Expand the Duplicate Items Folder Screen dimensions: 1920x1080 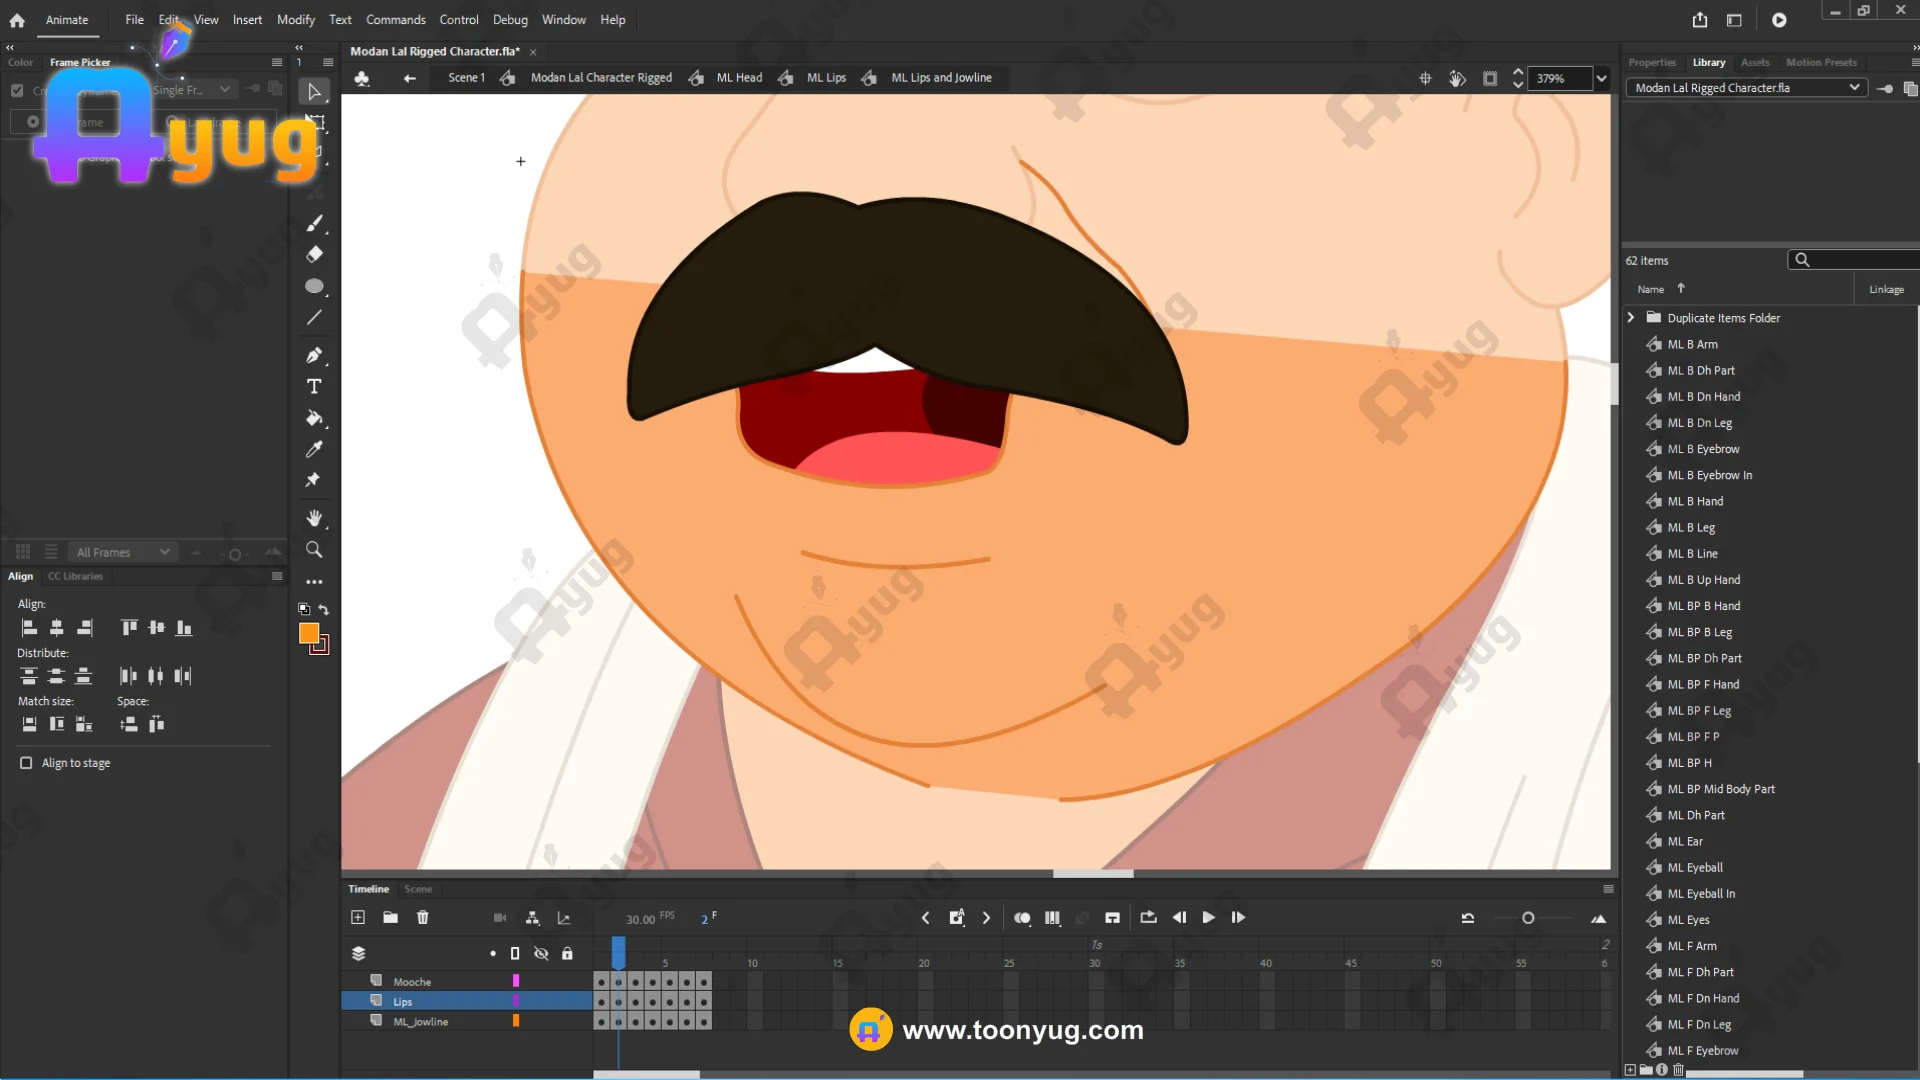pyautogui.click(x=1631, y=317)
